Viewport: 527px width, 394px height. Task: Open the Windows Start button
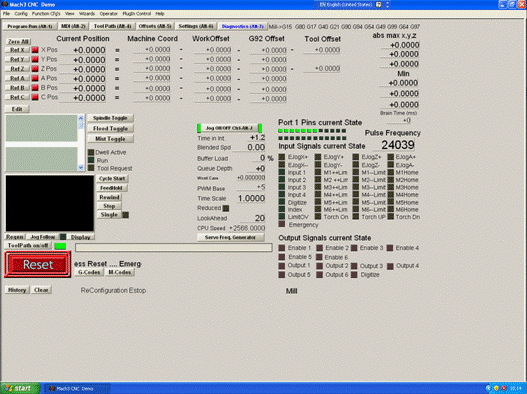20,388
